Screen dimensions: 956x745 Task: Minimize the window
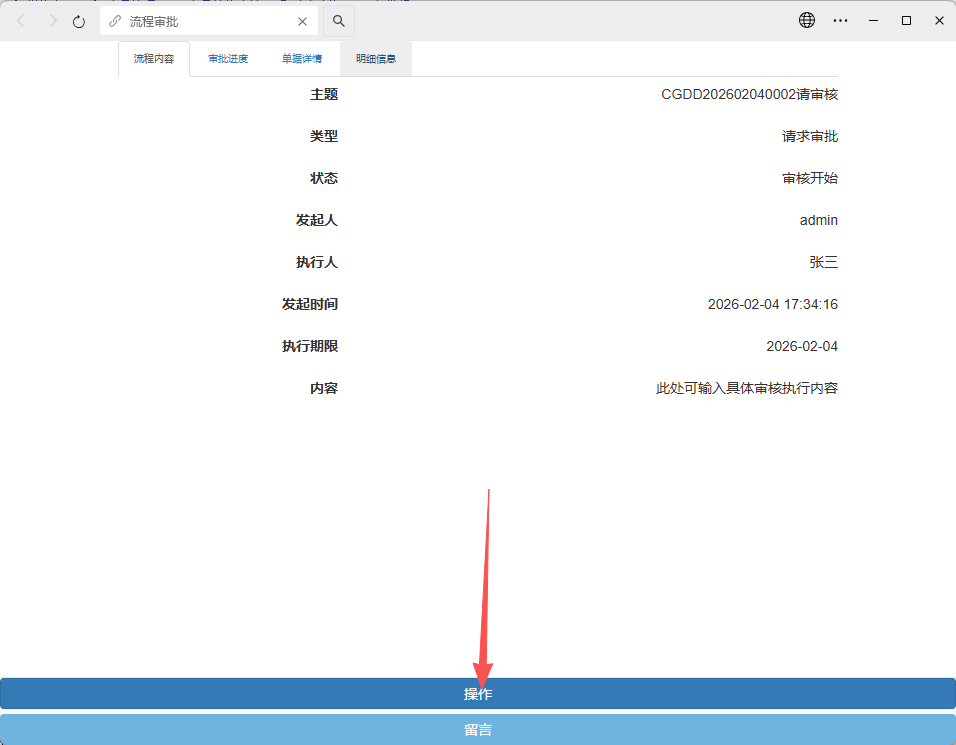click(873, 20)
